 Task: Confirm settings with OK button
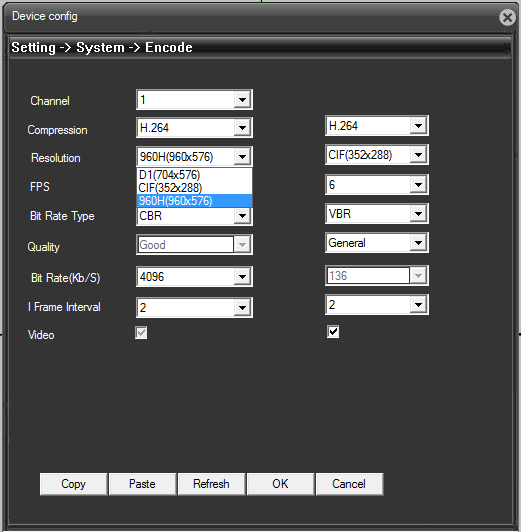(x=281, y=484)
